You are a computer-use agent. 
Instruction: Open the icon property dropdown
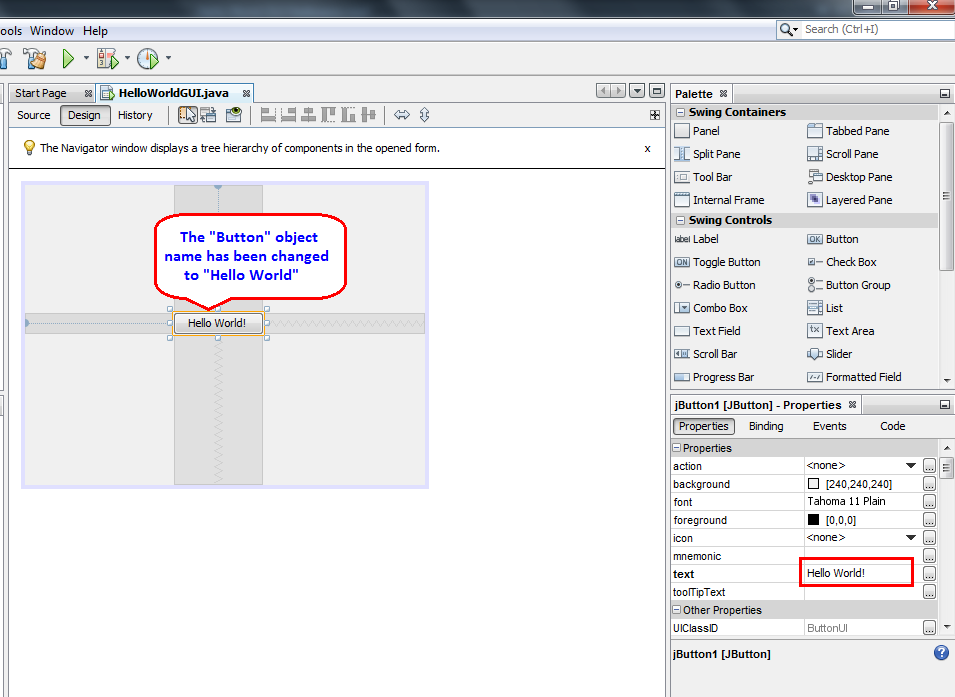tap(910, 538)
